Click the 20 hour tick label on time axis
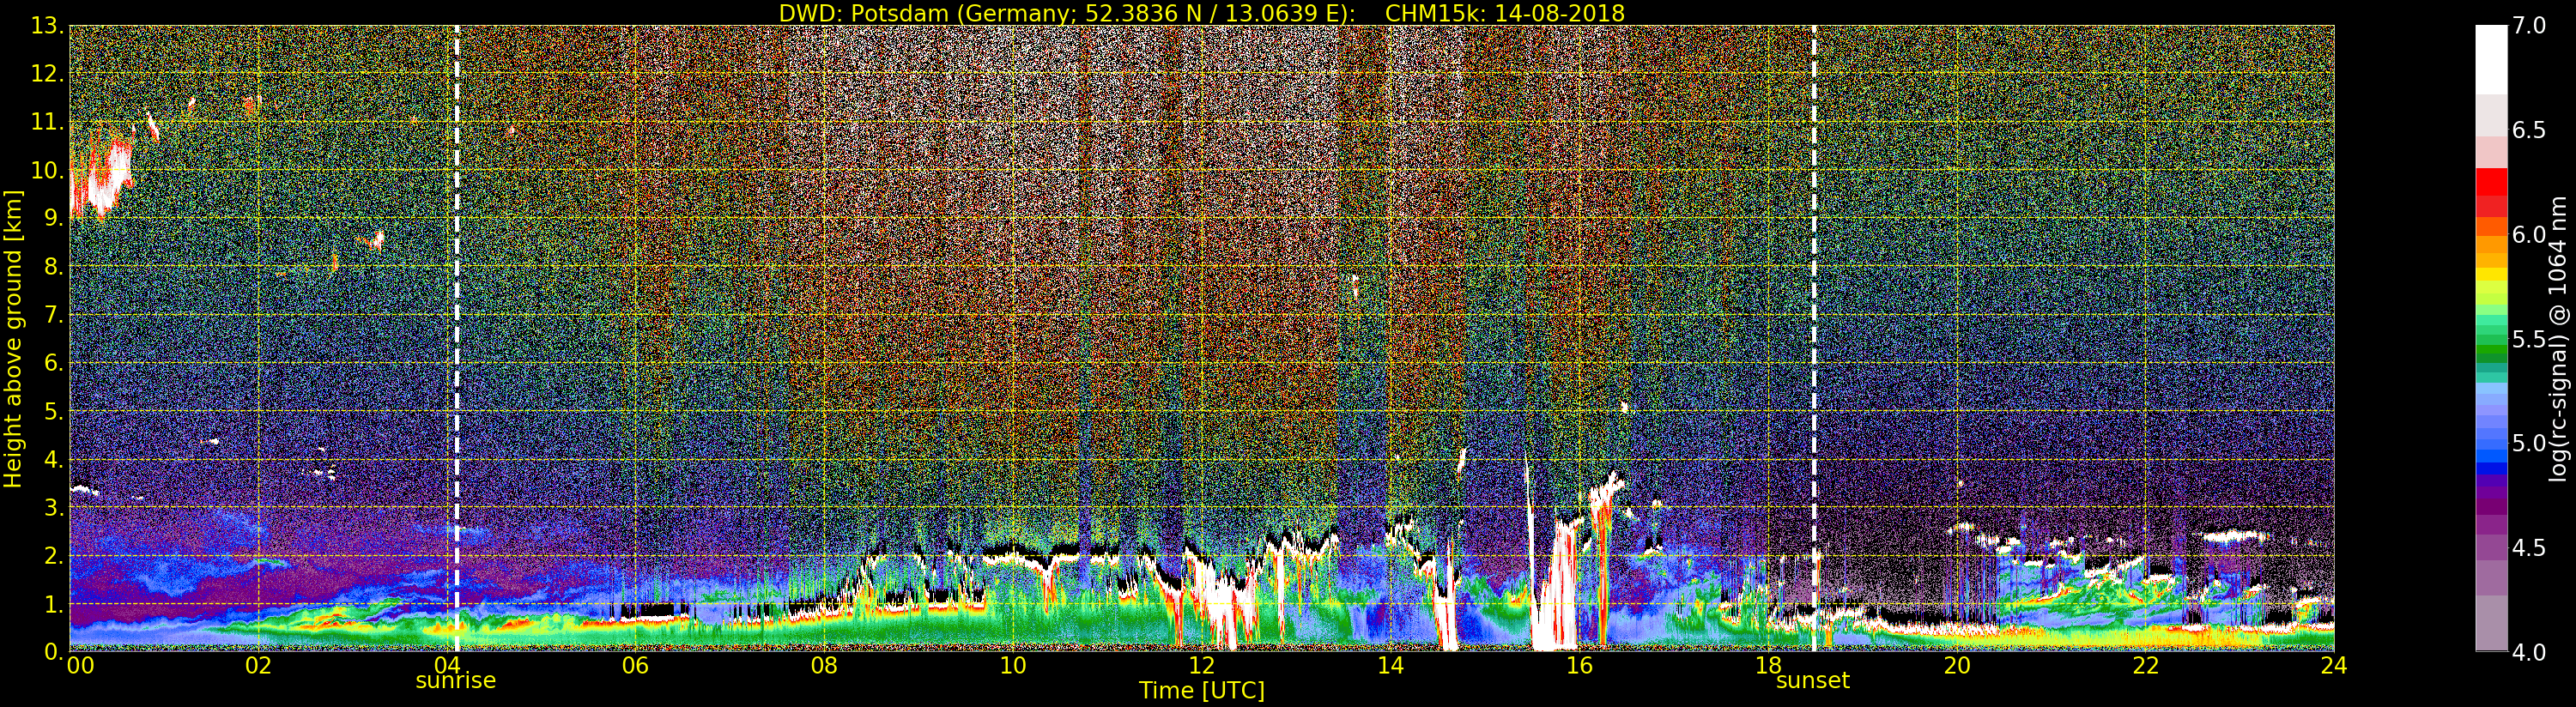The image size is (2576, 707). point(1956,666)
